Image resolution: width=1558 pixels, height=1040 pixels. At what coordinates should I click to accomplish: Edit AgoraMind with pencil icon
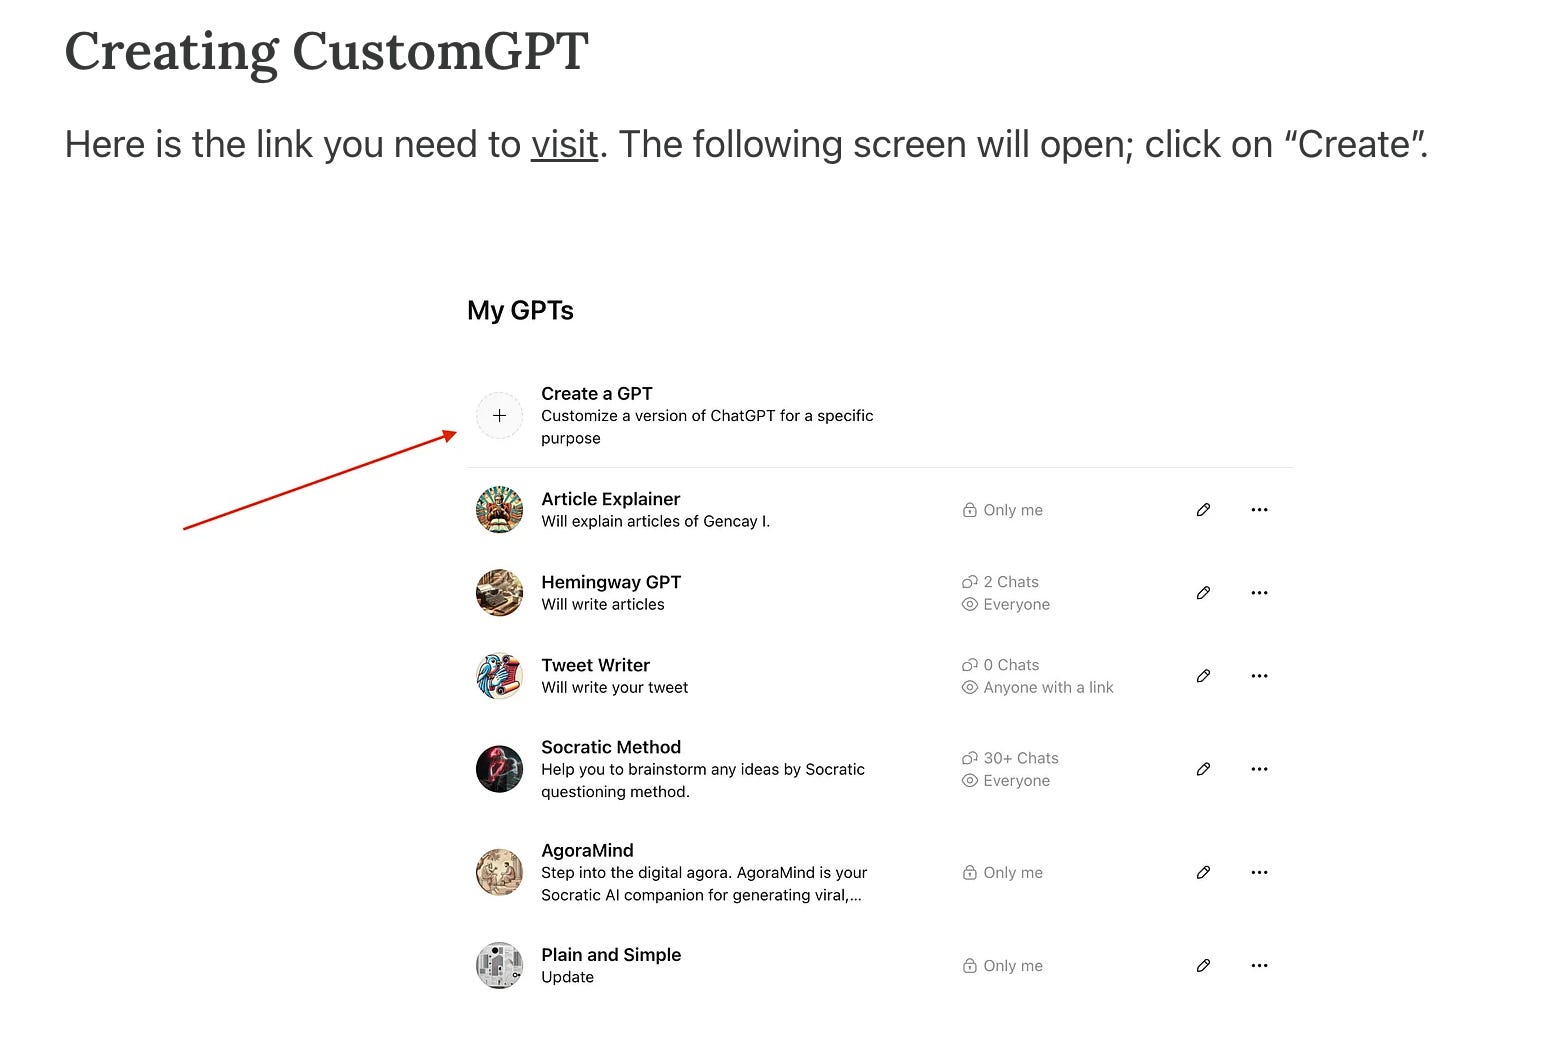(1203, 872)
